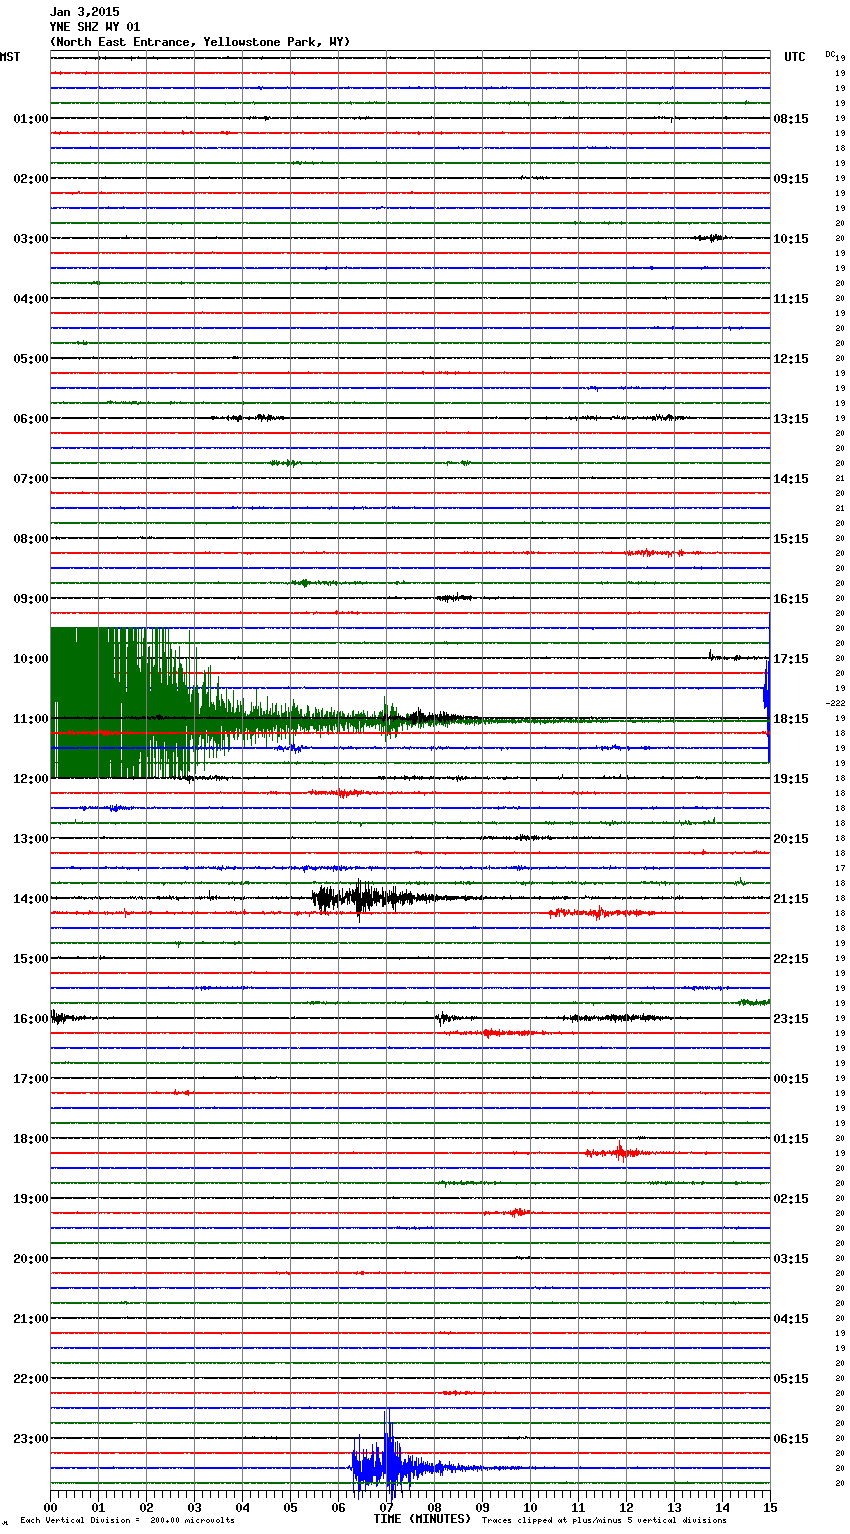850x1534 pixels.
Task: Click minute tick '00' on bottom axis
Action: click(x=50, y=1507)
